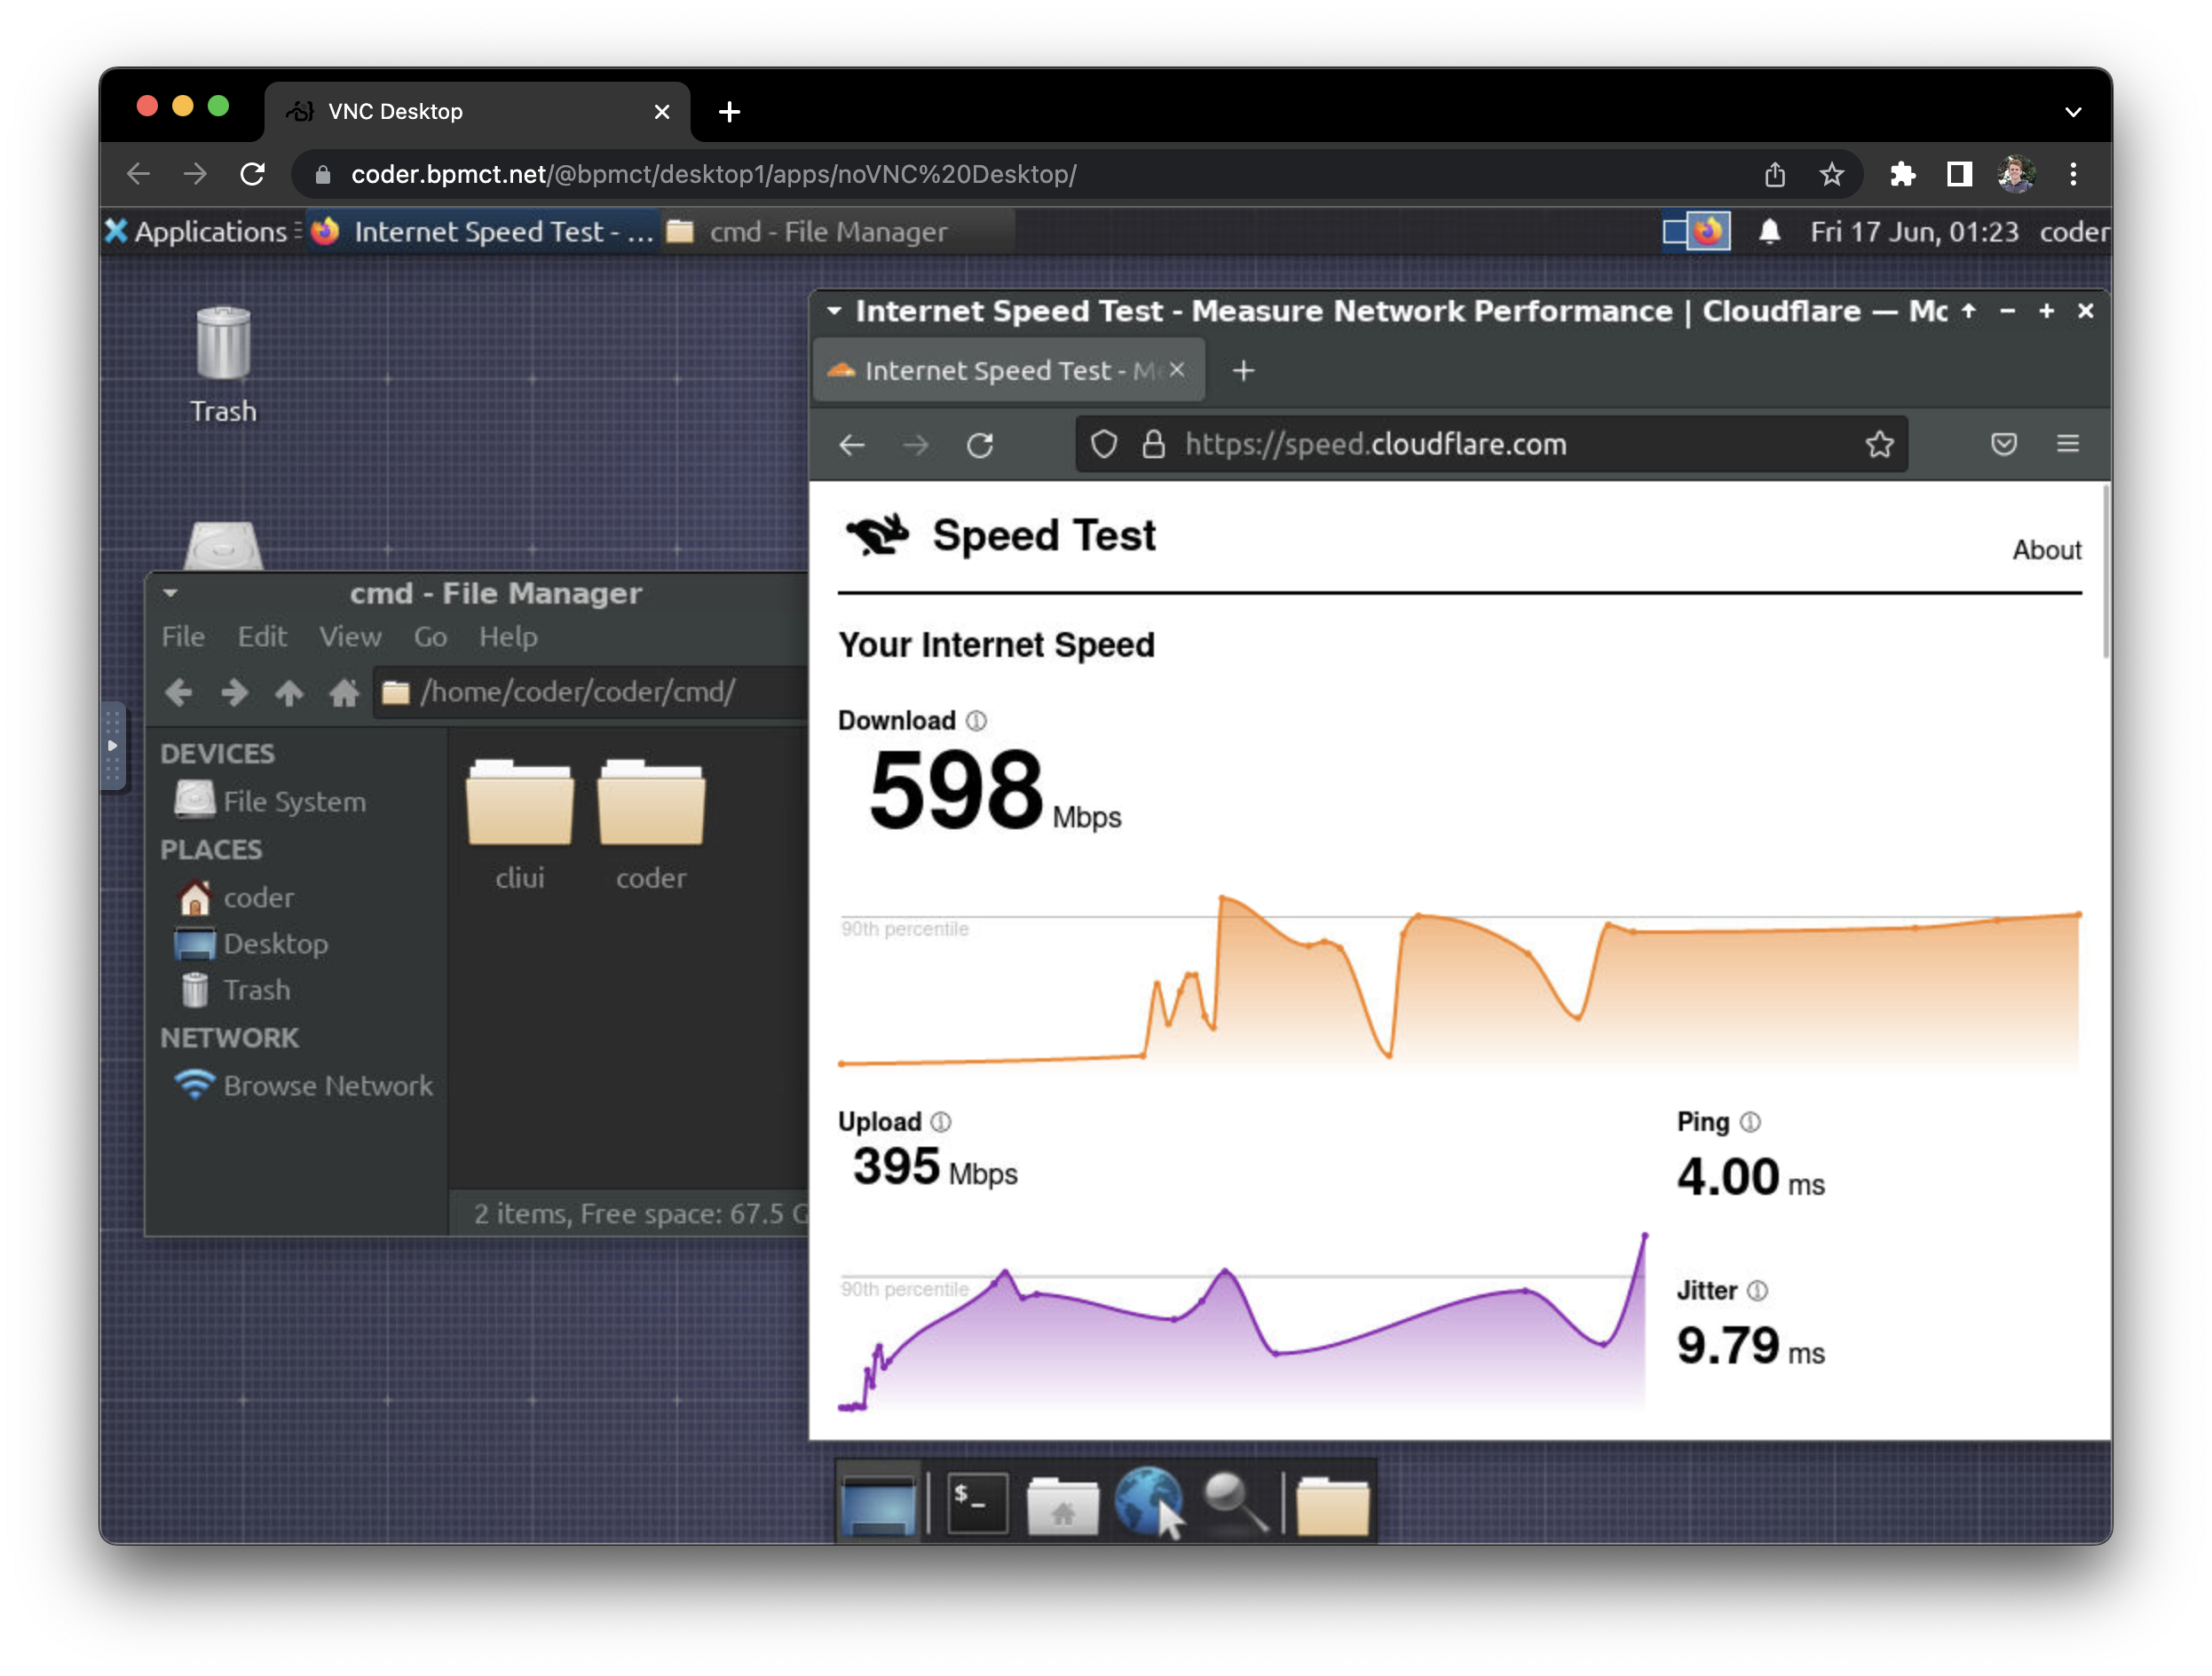Click the About link
The height and width of the screenshot is (1676, 2212).
click(2046, 550)
